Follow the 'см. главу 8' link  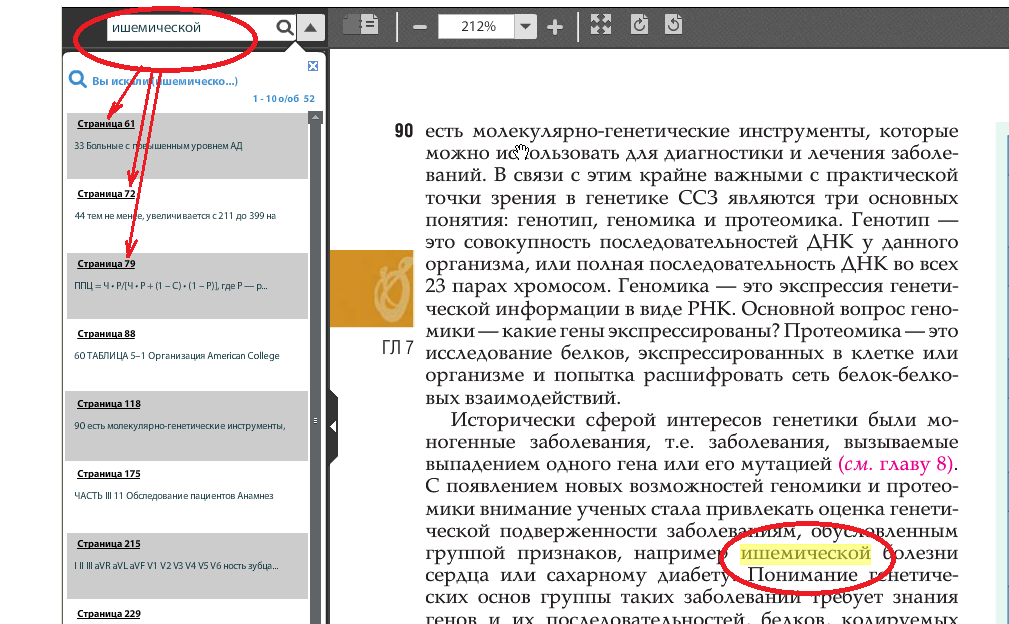896,464
